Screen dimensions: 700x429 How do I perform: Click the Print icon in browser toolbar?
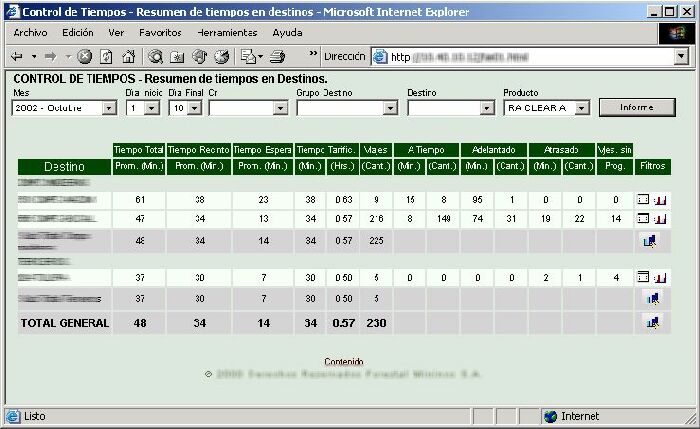tap(279, 57)
